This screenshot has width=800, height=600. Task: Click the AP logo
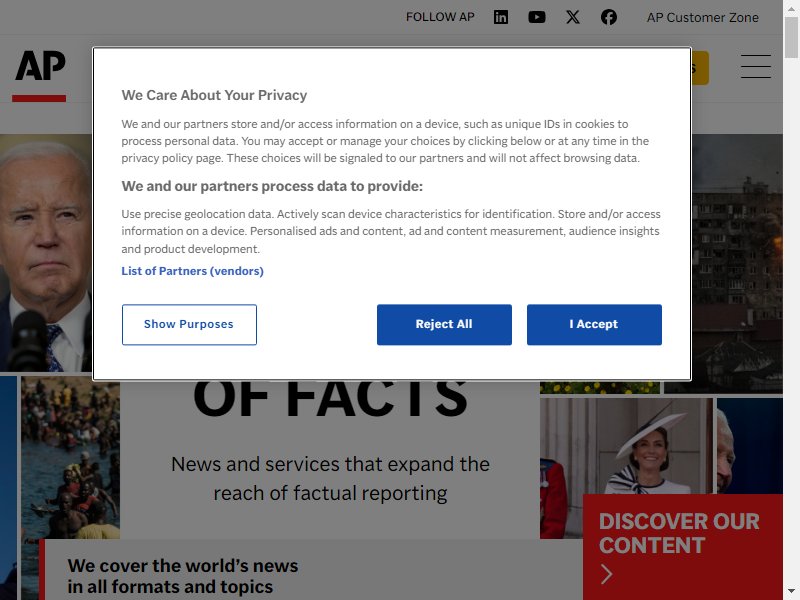(x=39, y=75)
